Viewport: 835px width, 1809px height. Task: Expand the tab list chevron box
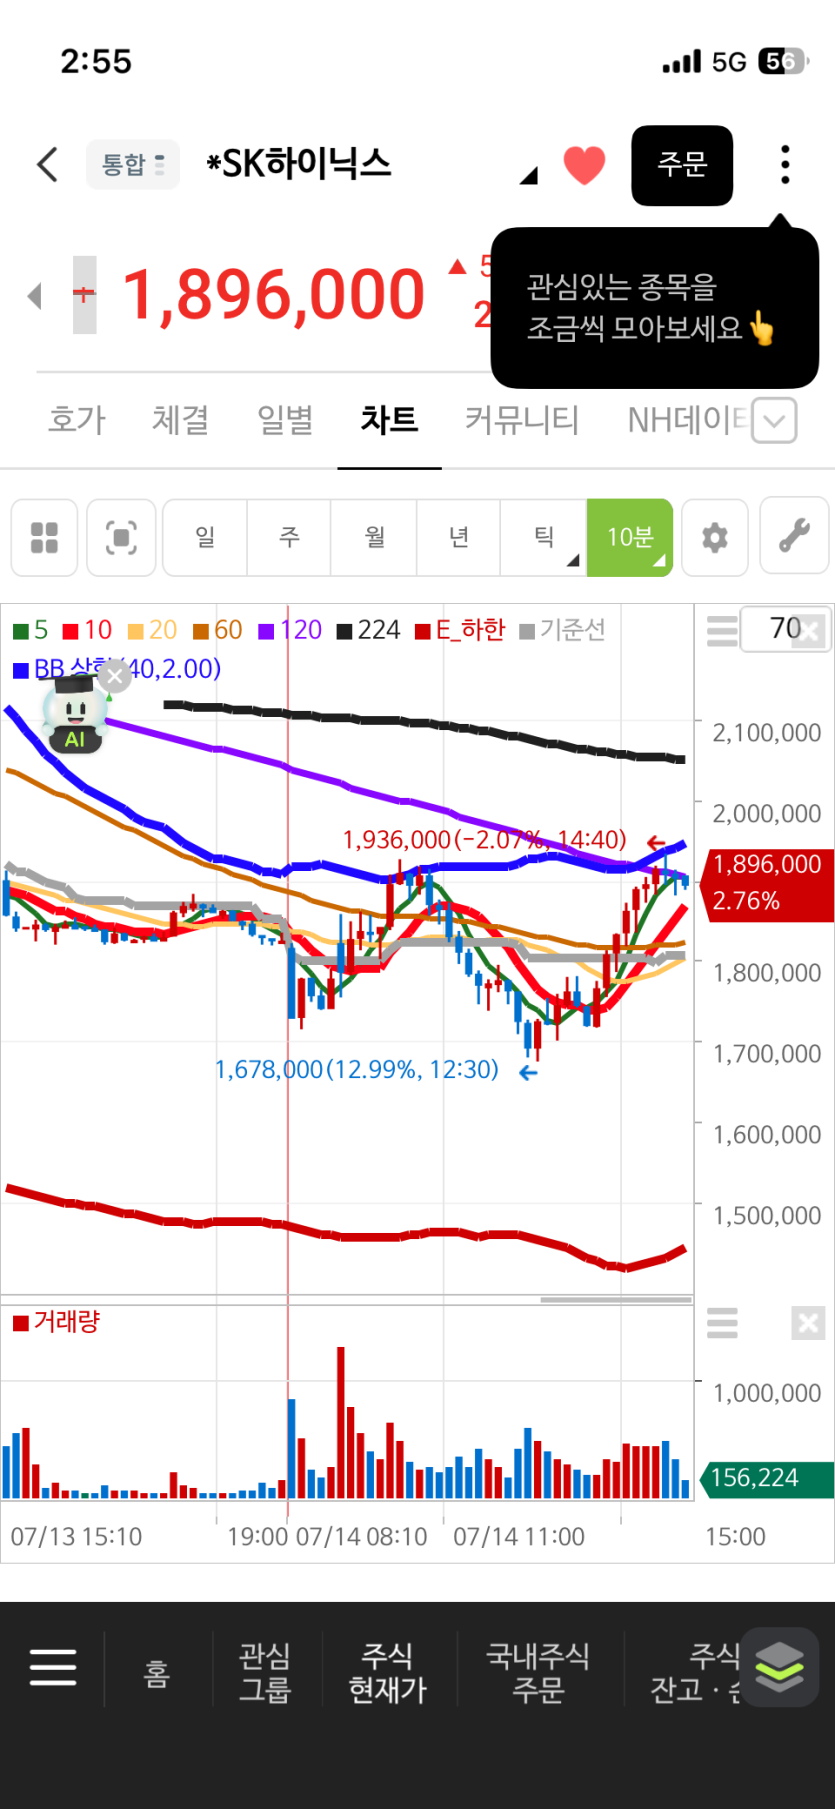point(773,420)
